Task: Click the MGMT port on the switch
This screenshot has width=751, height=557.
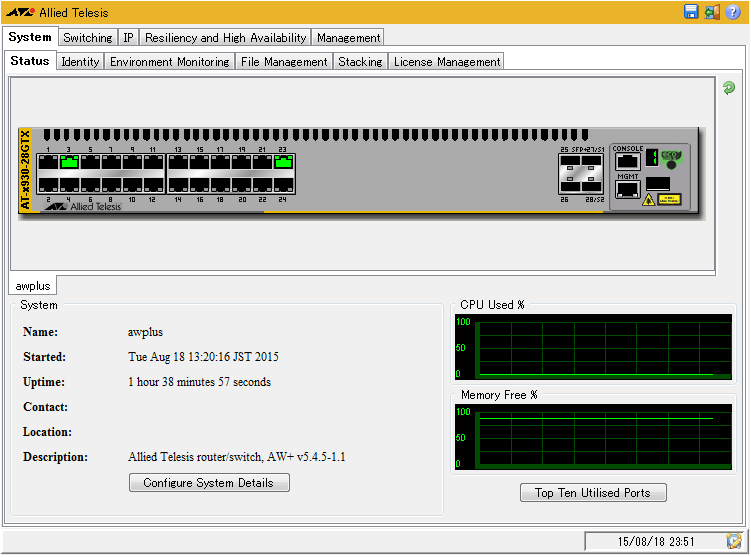Action: coord(627,189)
